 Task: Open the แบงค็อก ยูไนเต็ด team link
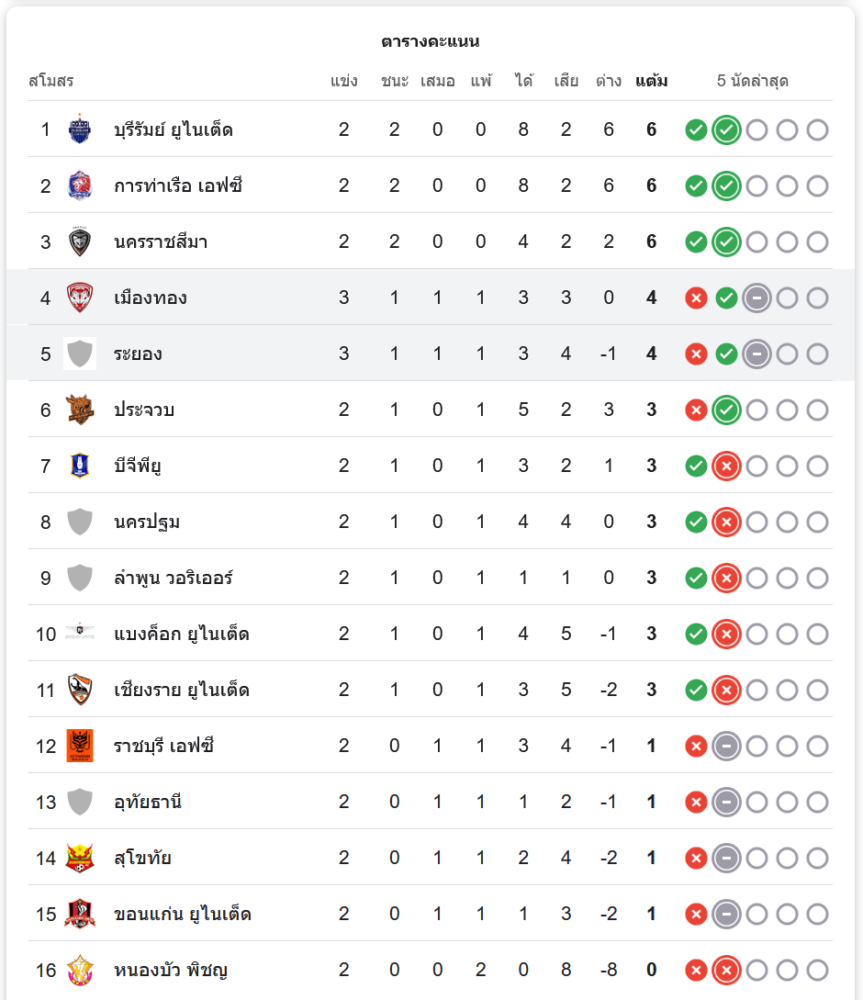182,633
